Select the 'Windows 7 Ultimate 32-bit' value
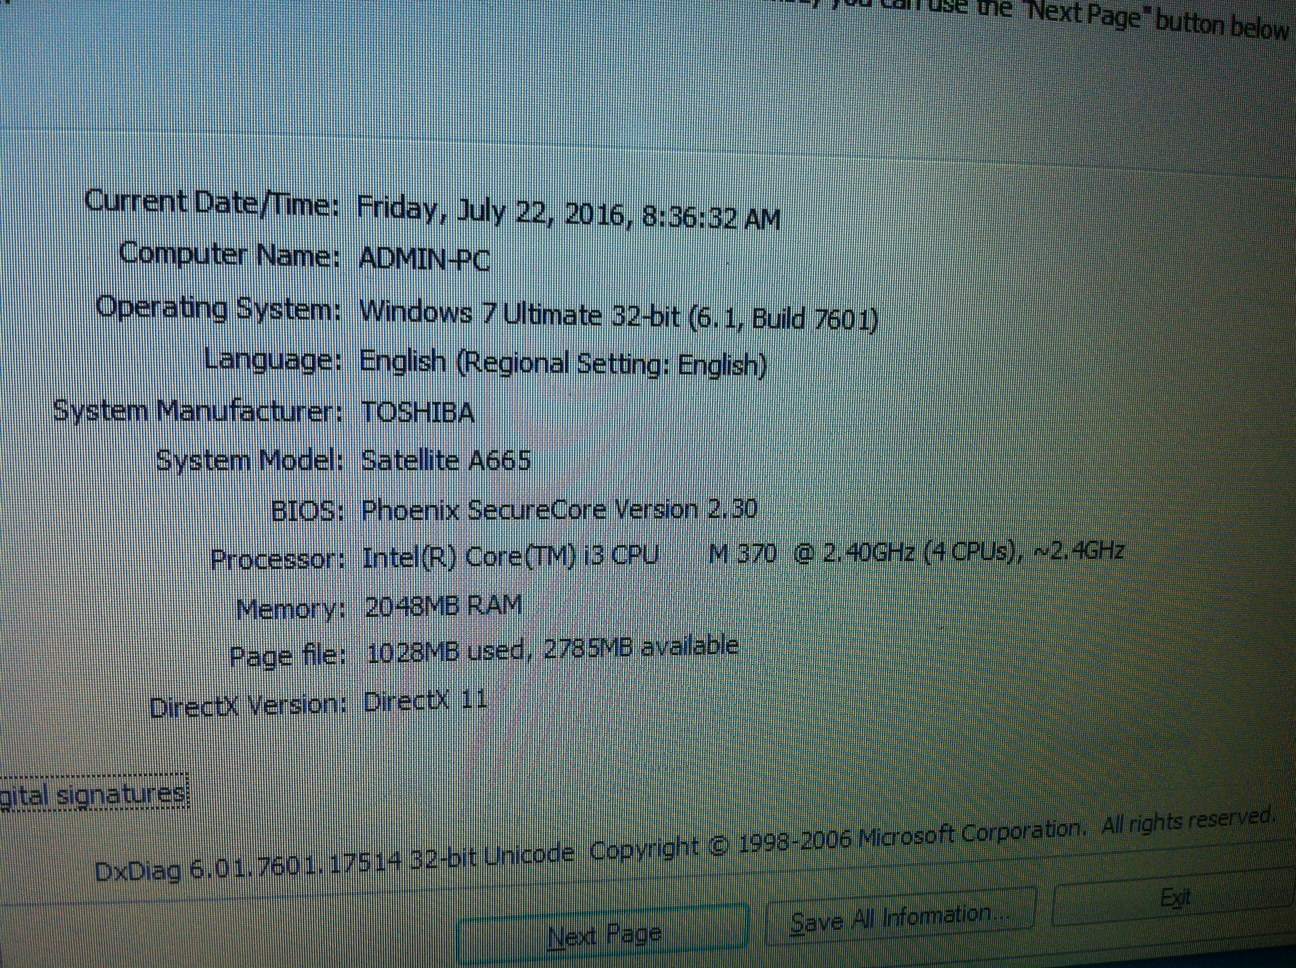Image resolution: width=1296 pixels, height=968 pixels. pos(618,316)
